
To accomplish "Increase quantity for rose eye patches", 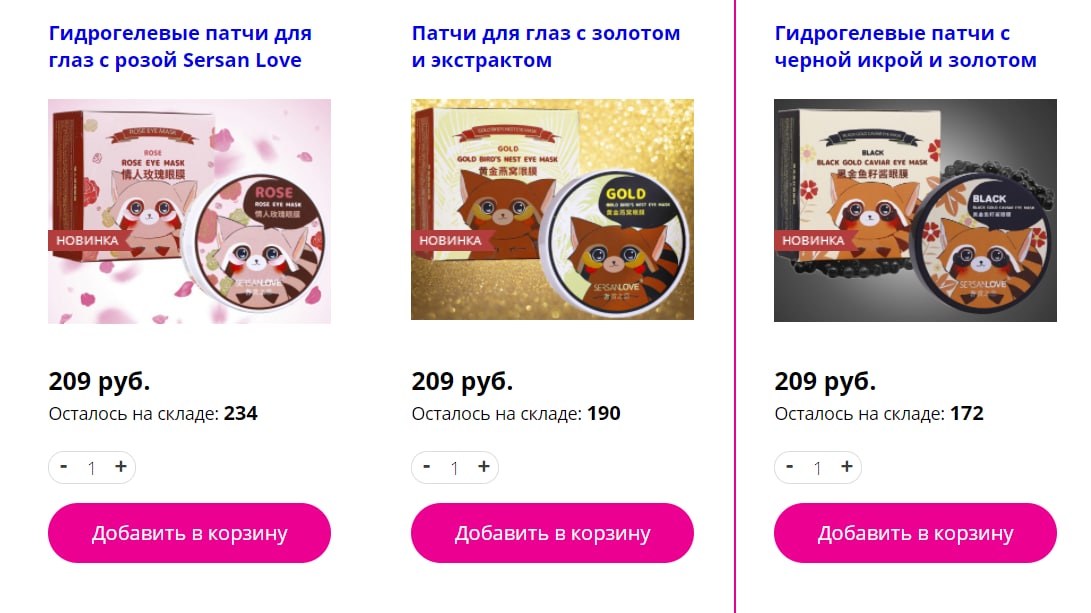I will pyautogui.click(x=120, y=467).
